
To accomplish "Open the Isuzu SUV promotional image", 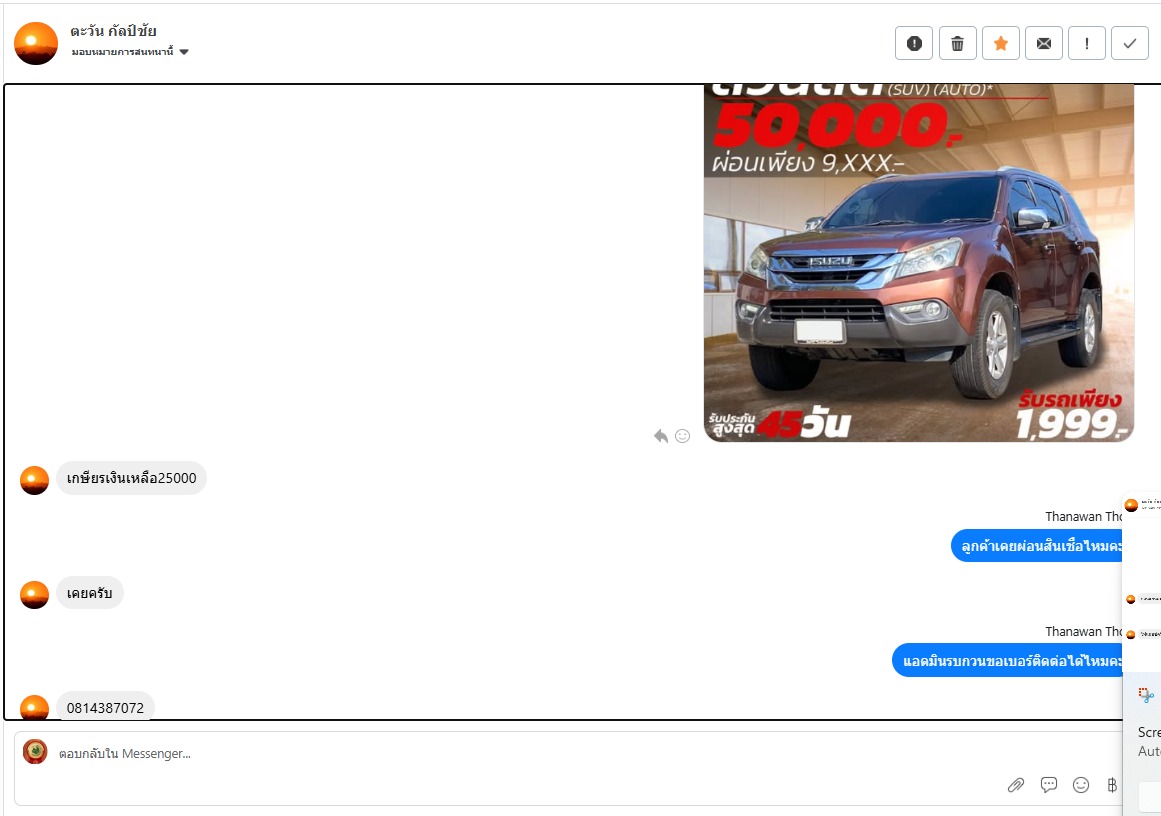I will 918,263.
